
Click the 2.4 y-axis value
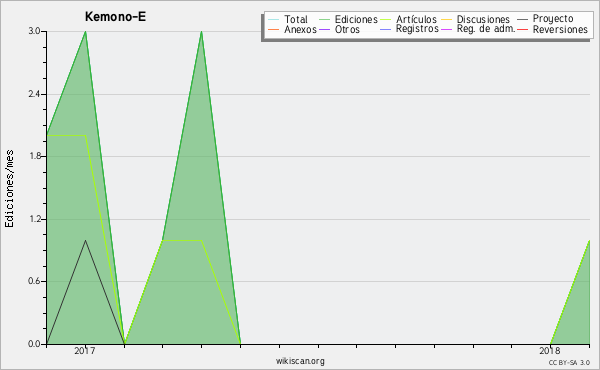[34, 94]
